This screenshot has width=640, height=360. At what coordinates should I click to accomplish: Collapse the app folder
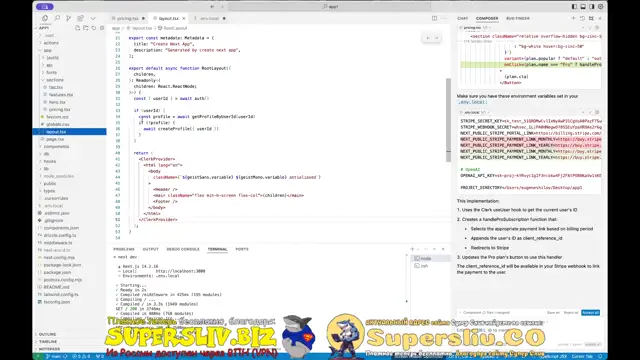click(x=48, y=50)
